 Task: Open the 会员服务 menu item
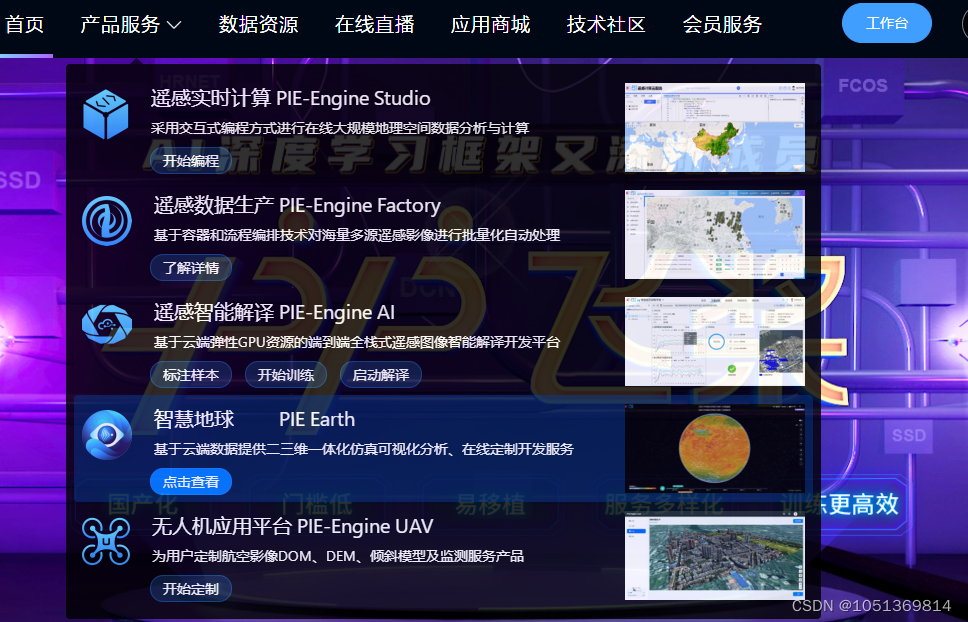(722, 25)
